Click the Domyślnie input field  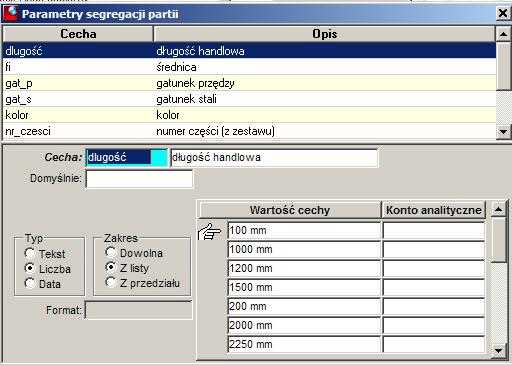(139, 179)
